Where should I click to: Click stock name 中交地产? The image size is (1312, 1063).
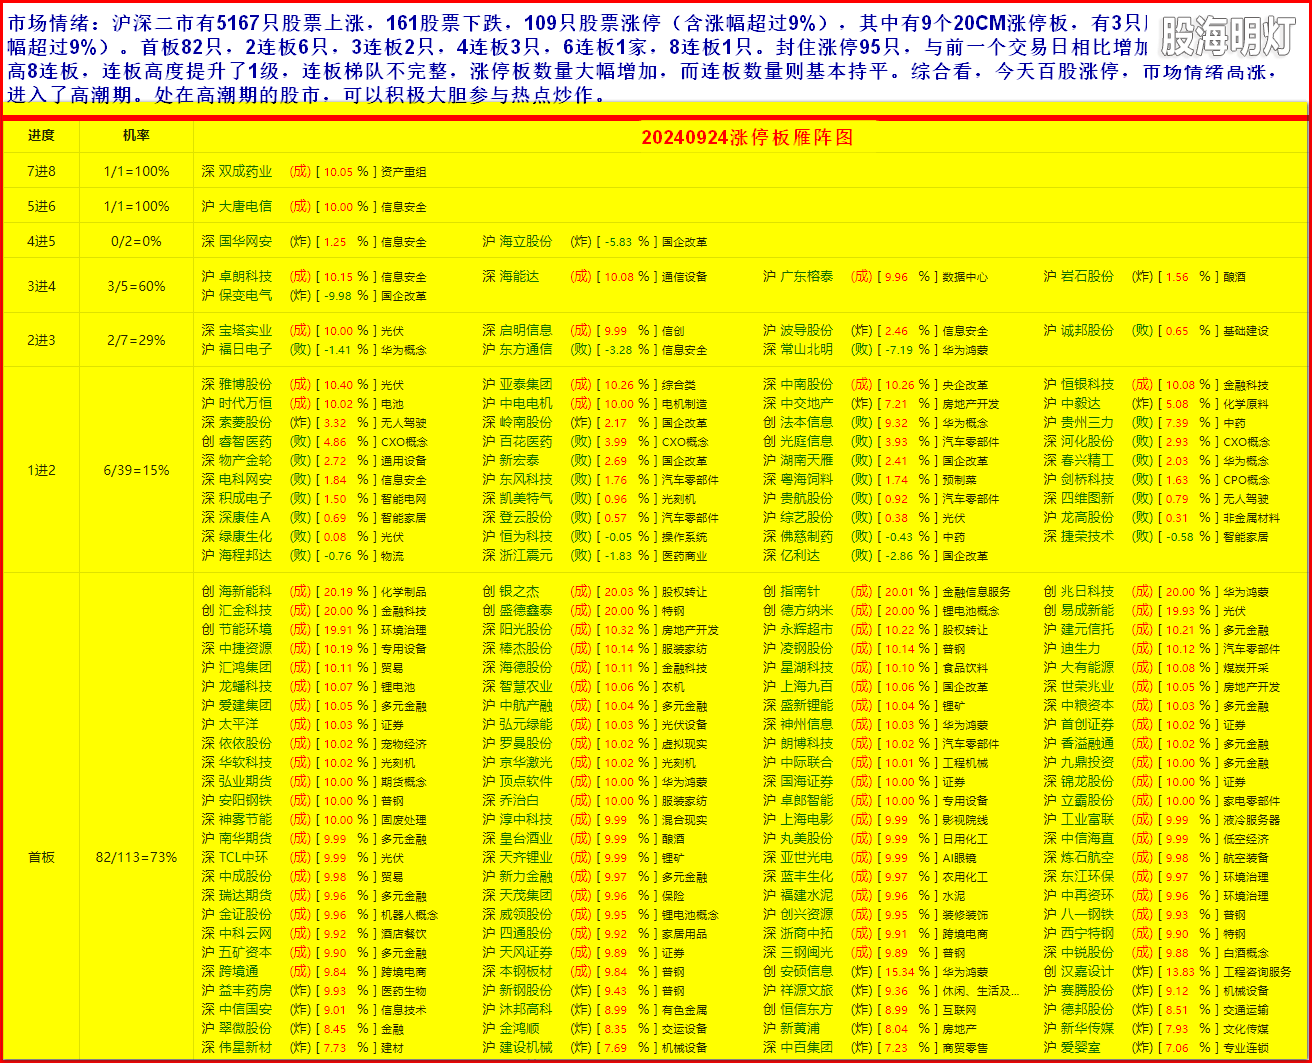(807, 403)
